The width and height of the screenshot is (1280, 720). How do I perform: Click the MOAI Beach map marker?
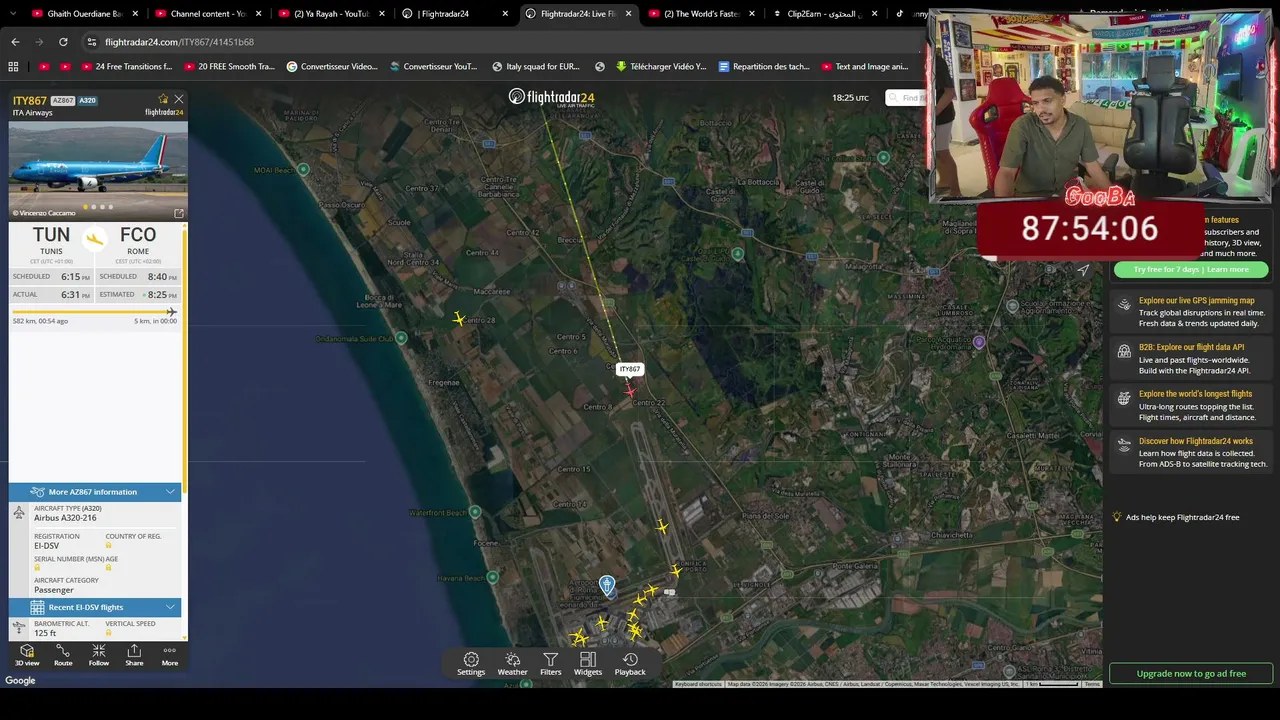click(303, 170)
